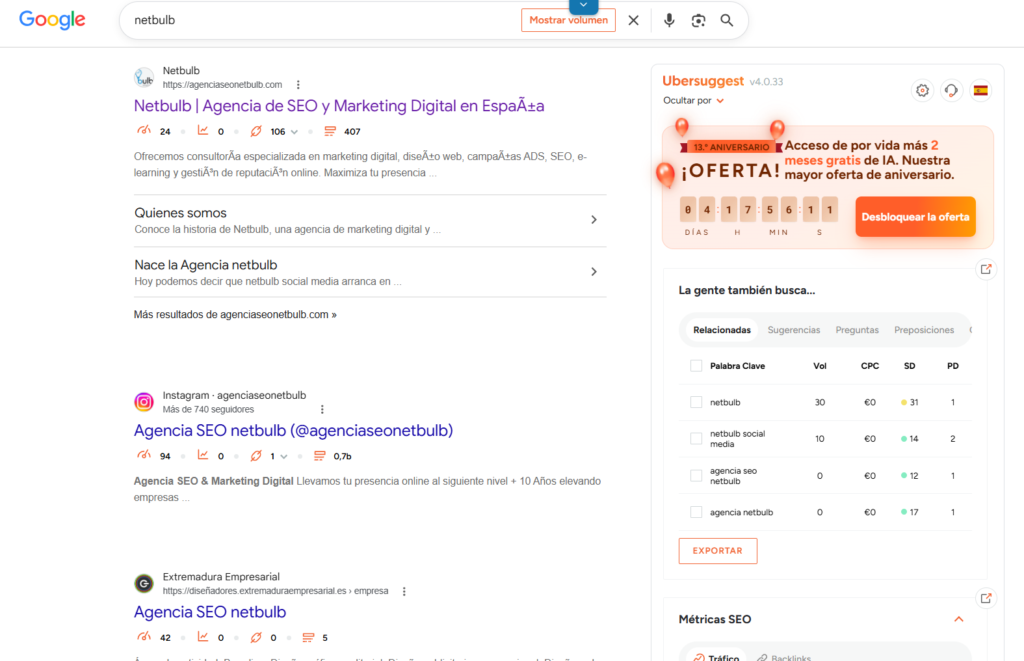Click backlinks icon showing 106 in Netbulb result
Screen dimensions: 1024x661
pos(256,131)
